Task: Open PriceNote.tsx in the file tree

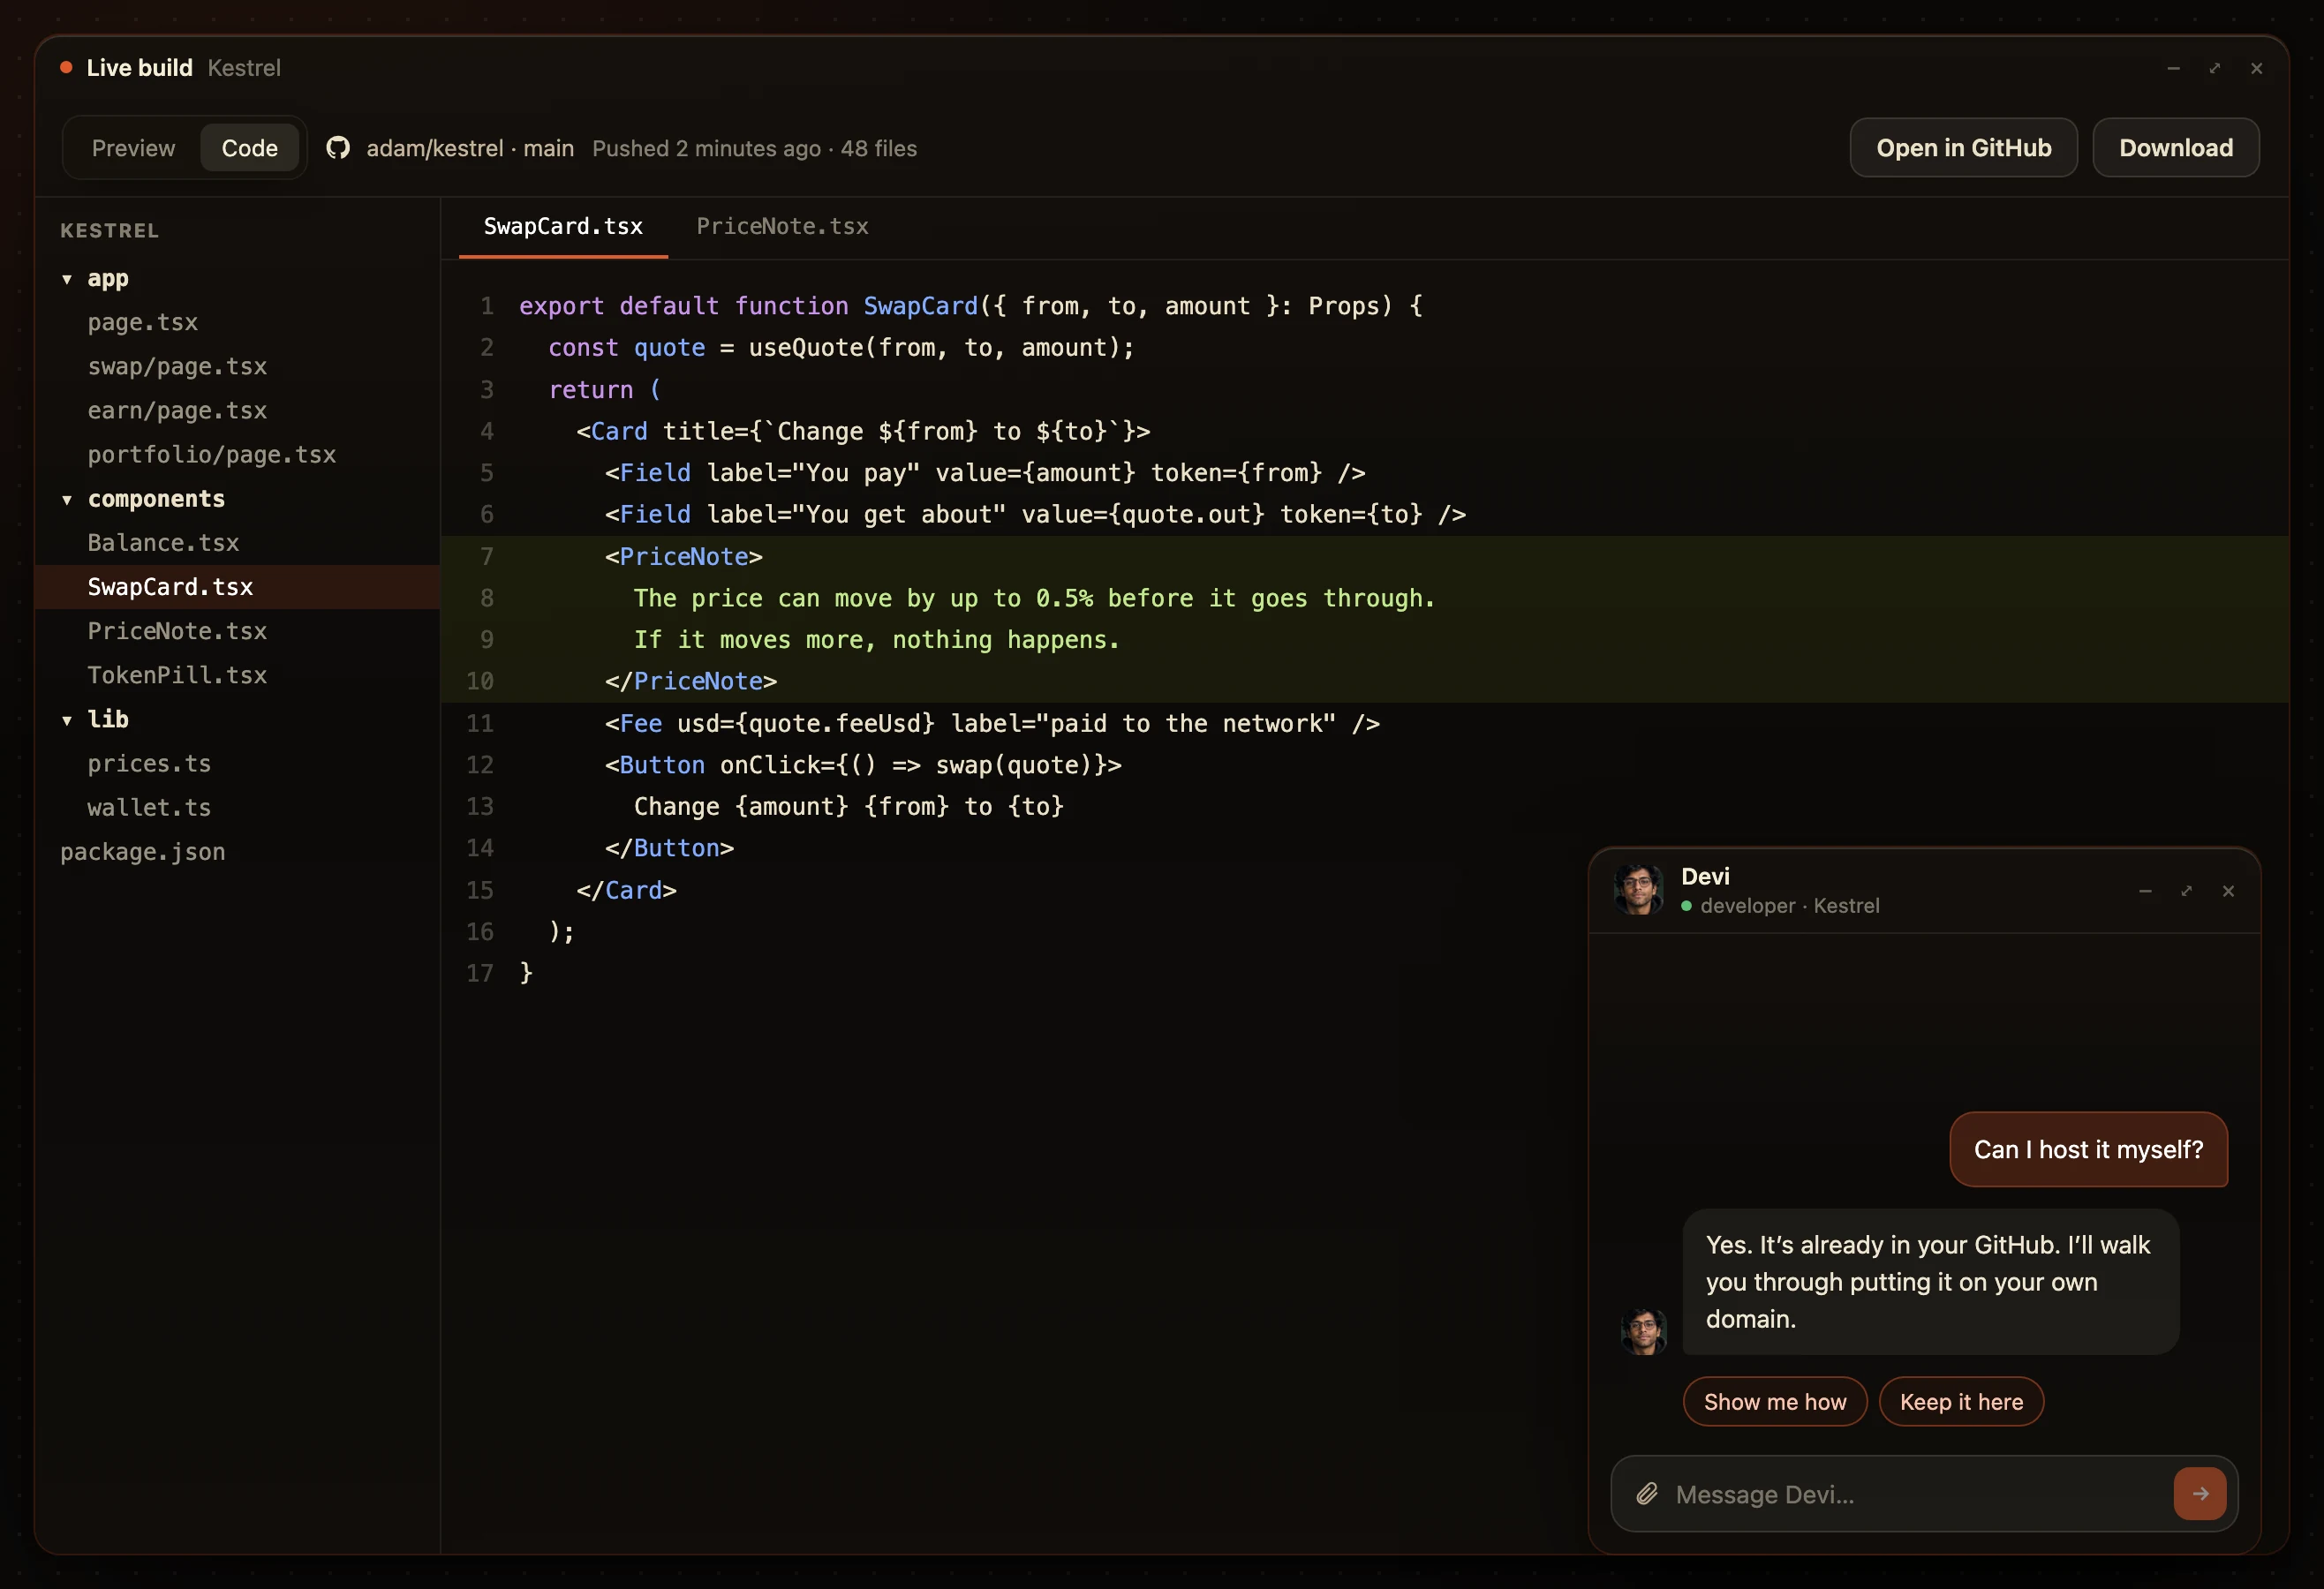Action: [x=238, y=631]
